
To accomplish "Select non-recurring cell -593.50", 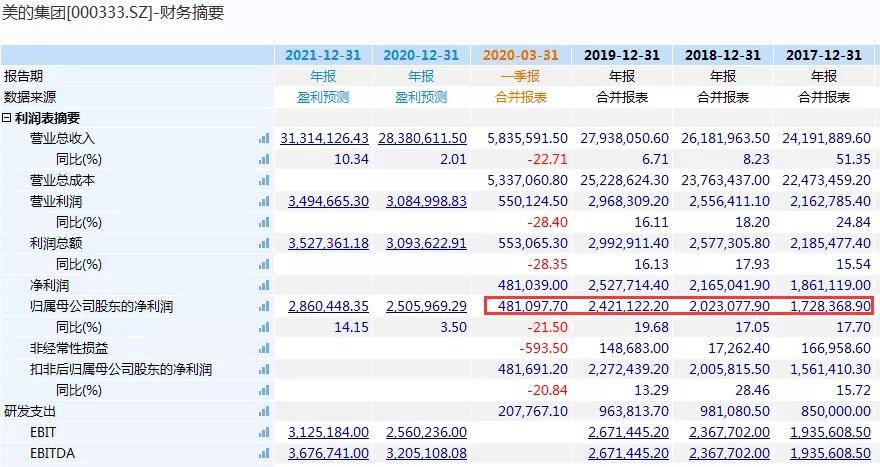I will point(543,348).
